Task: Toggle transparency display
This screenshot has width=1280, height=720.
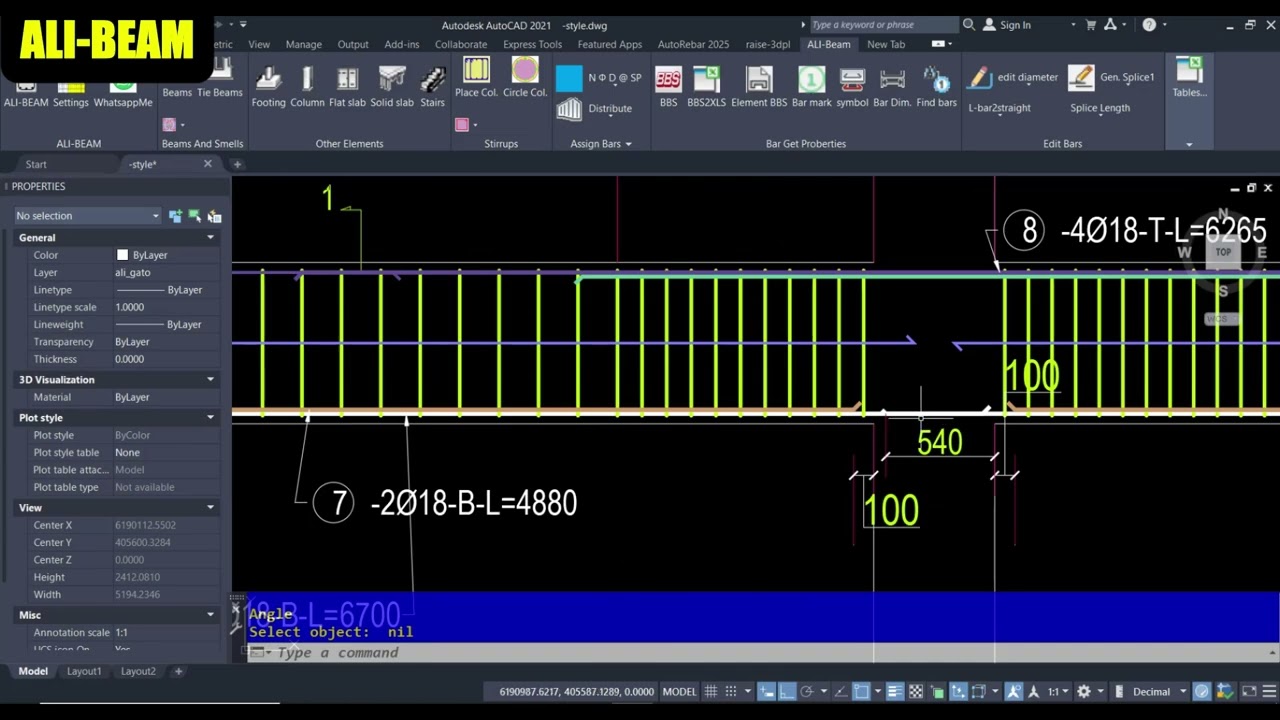Action: (916, 691)
